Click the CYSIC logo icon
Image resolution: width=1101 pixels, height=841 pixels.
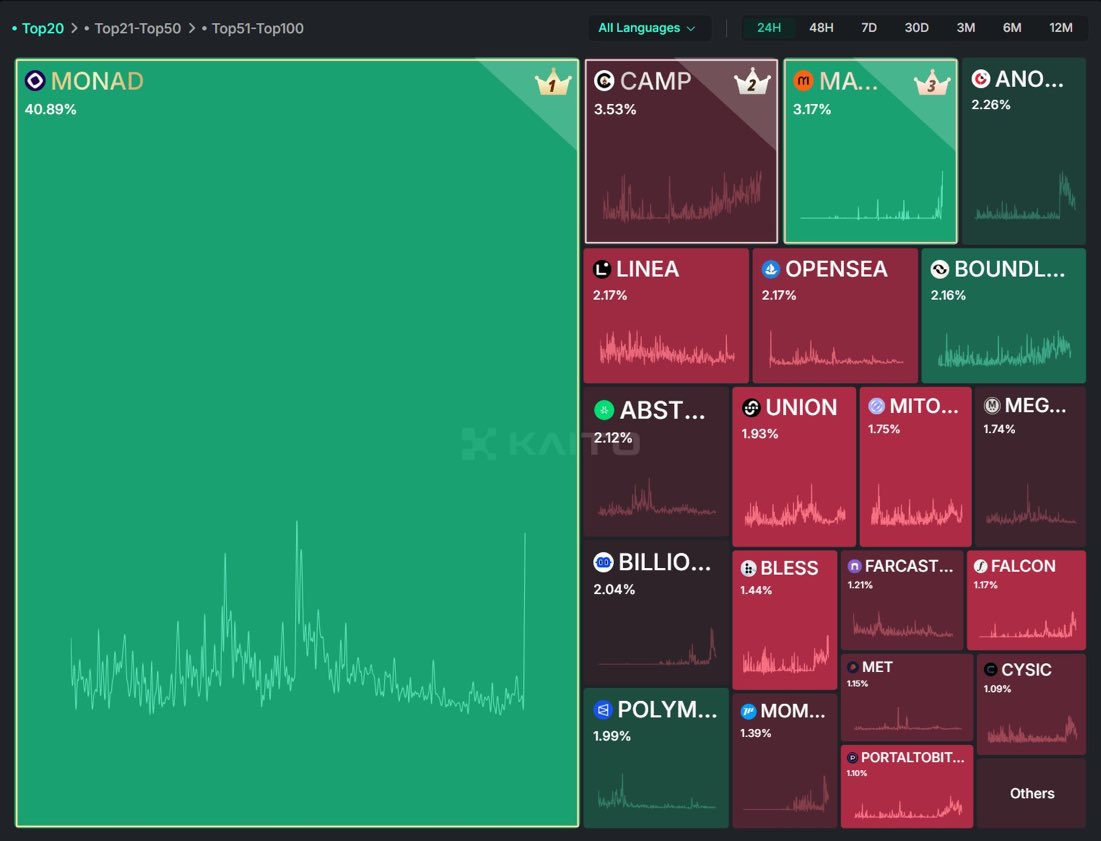[990, 670]
